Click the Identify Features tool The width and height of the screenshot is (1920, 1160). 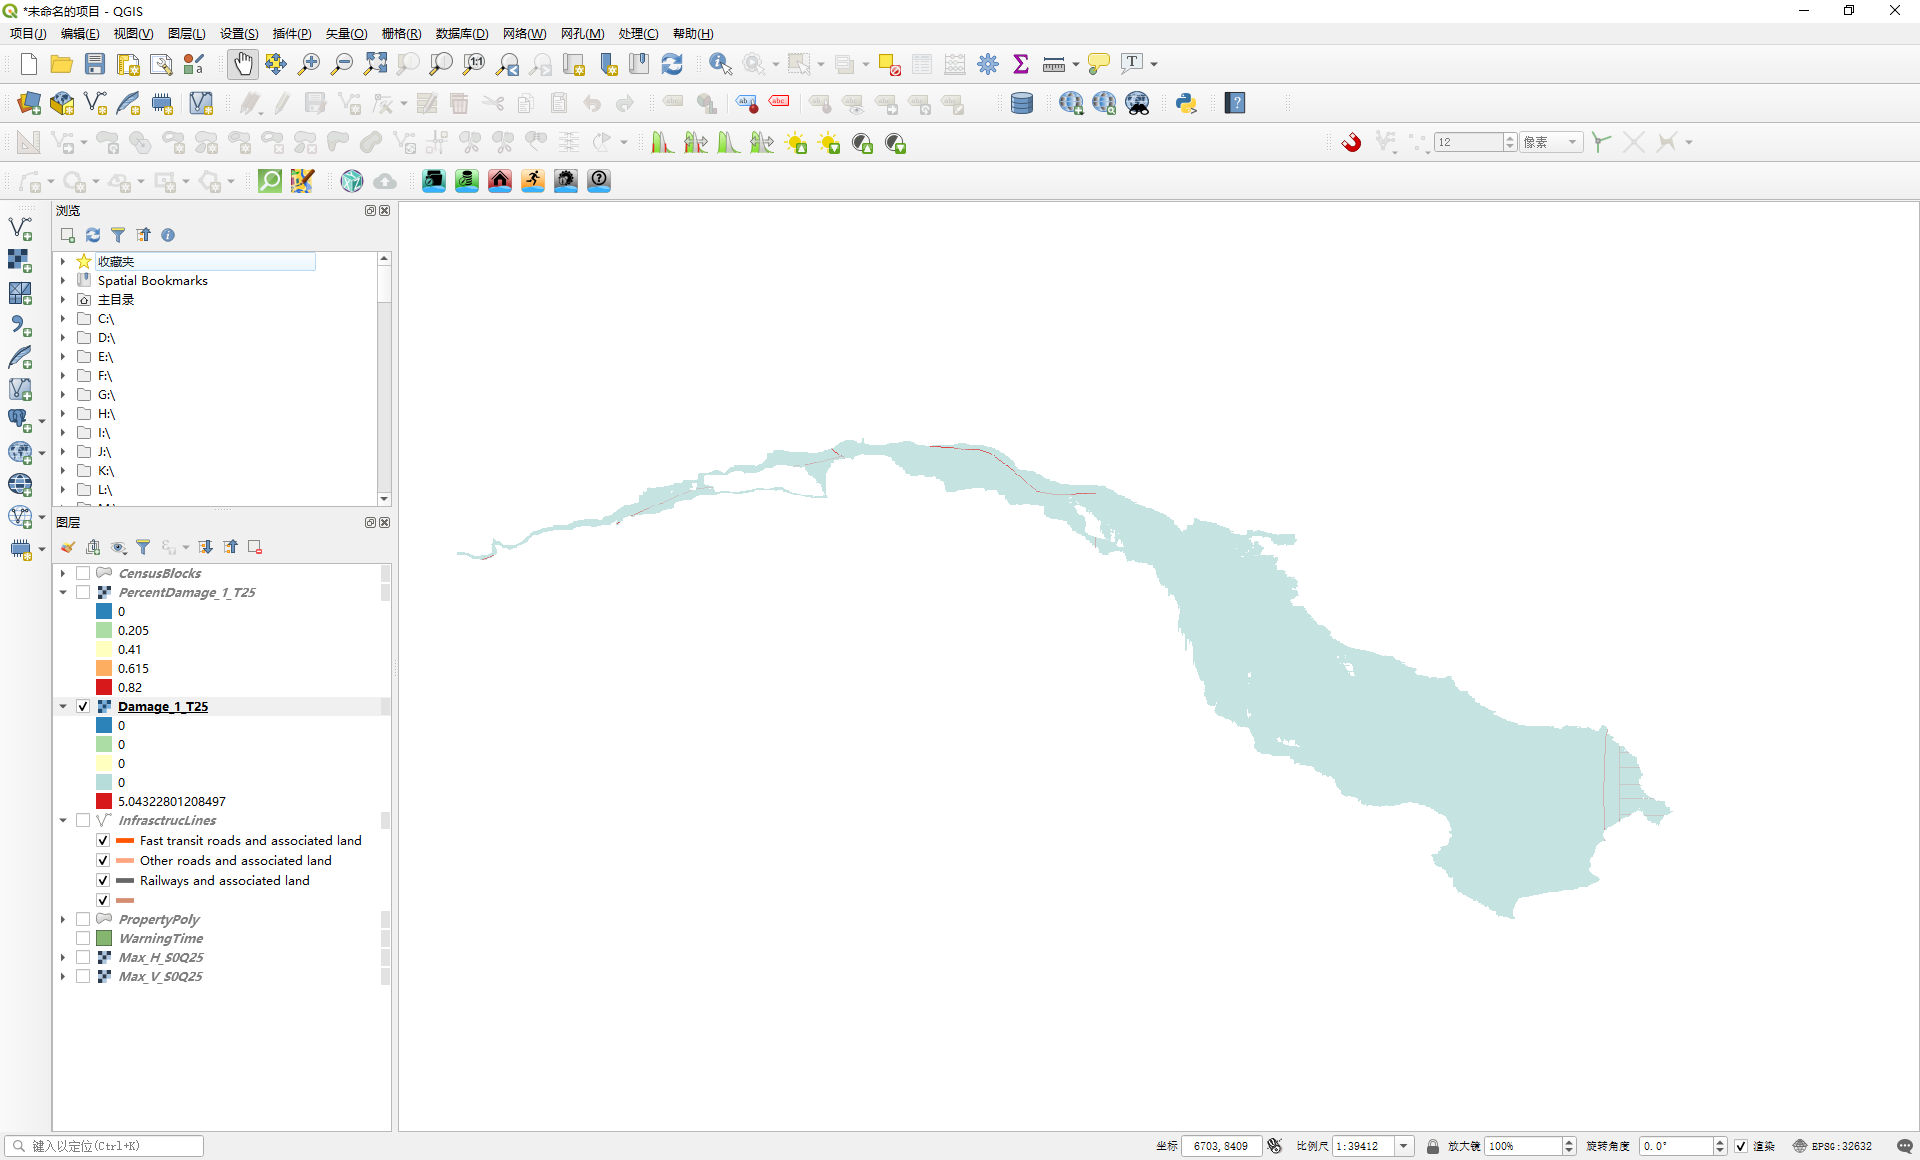point(720,64)
